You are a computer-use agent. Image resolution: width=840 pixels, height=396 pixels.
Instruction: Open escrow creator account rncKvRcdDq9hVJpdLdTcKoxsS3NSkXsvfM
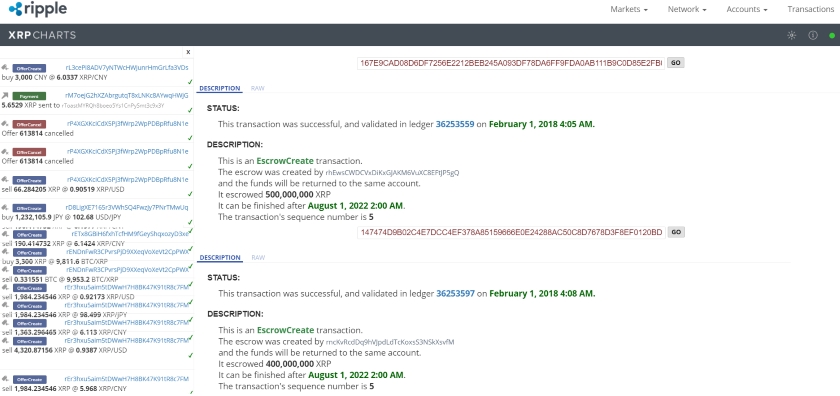tap(390, 342)
